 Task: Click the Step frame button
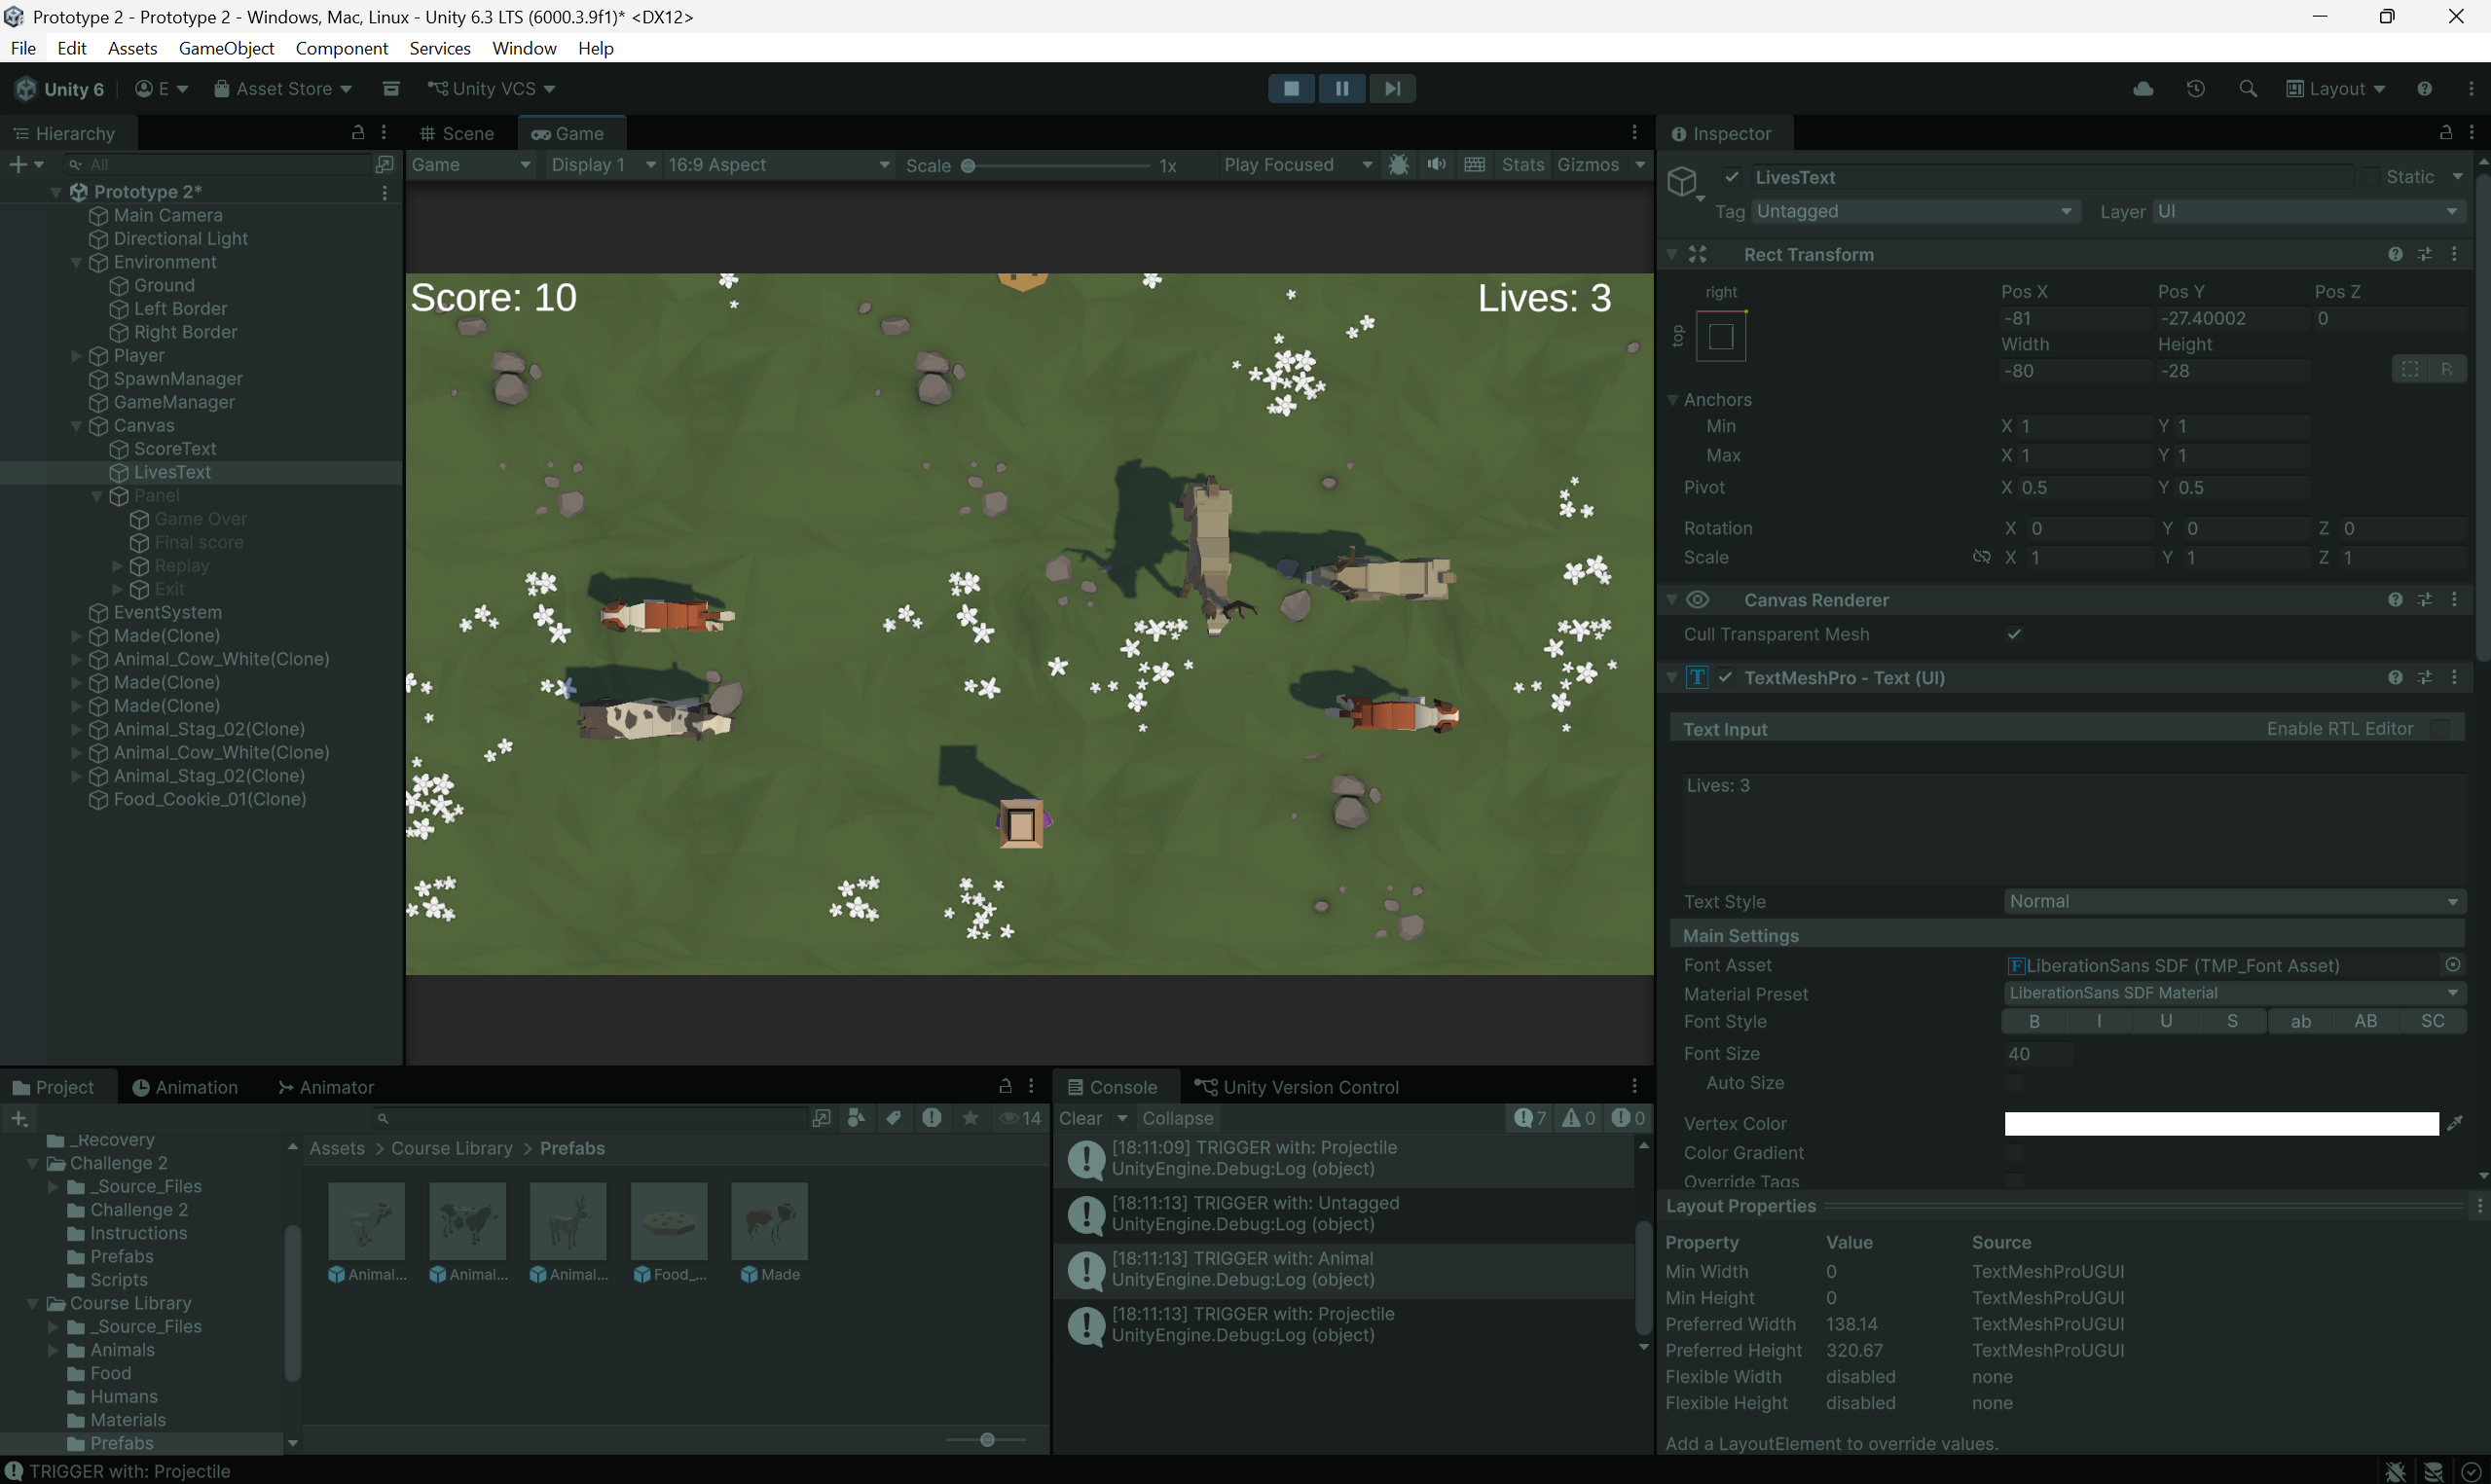pyautogui.click(x=1392, y=88)
